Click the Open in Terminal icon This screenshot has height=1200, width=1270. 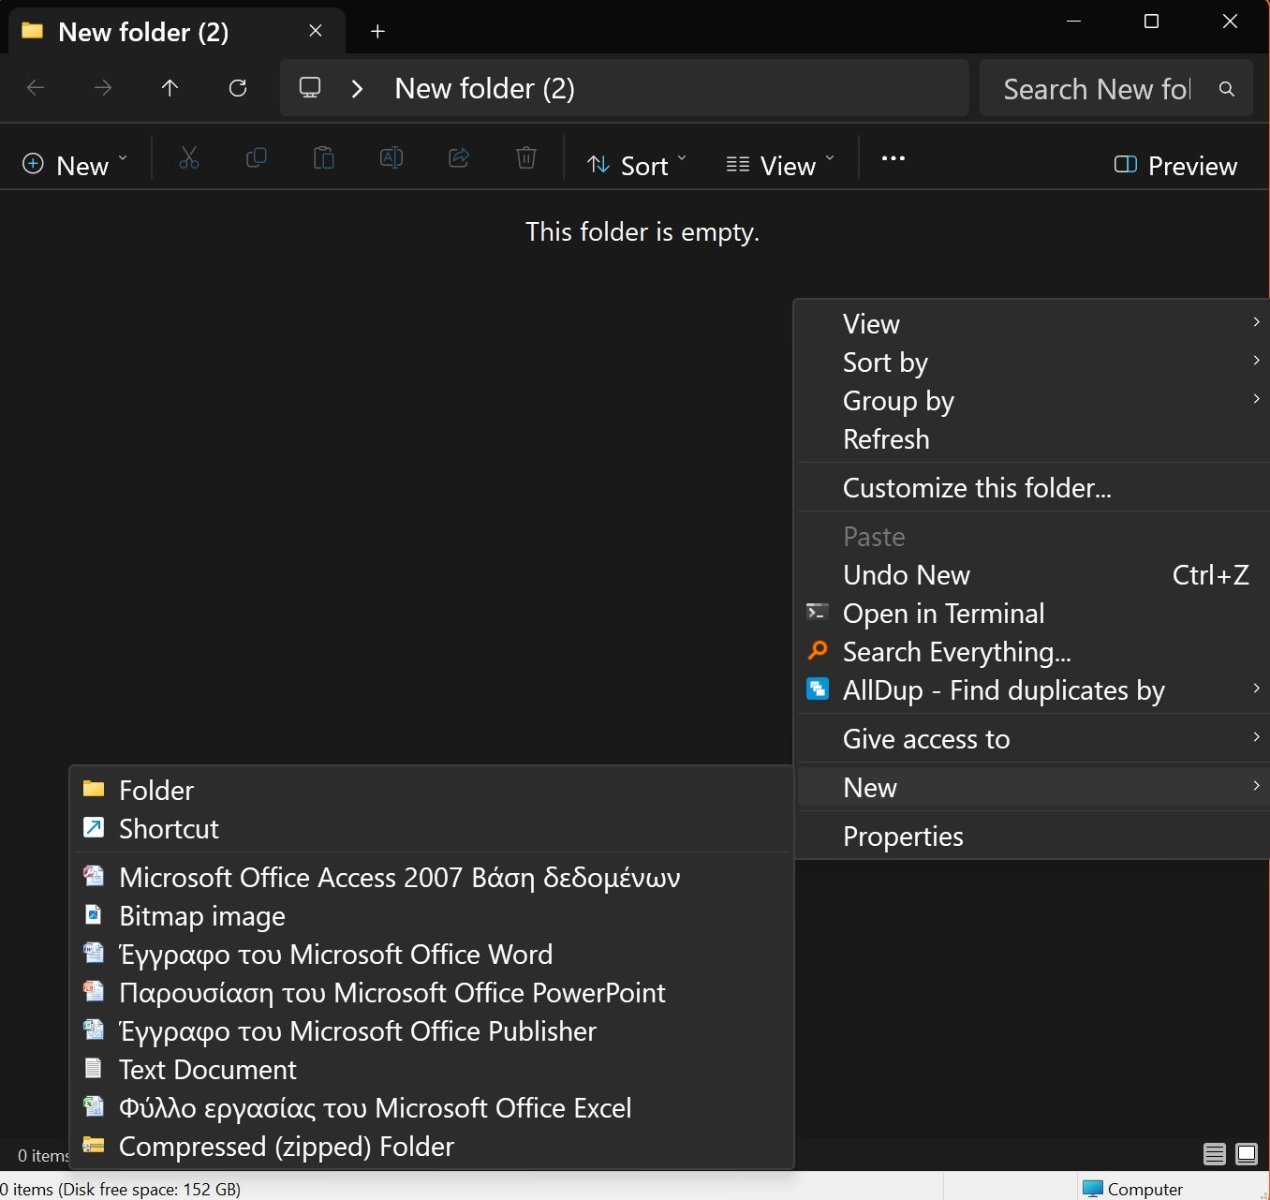(x=817, y=612)
